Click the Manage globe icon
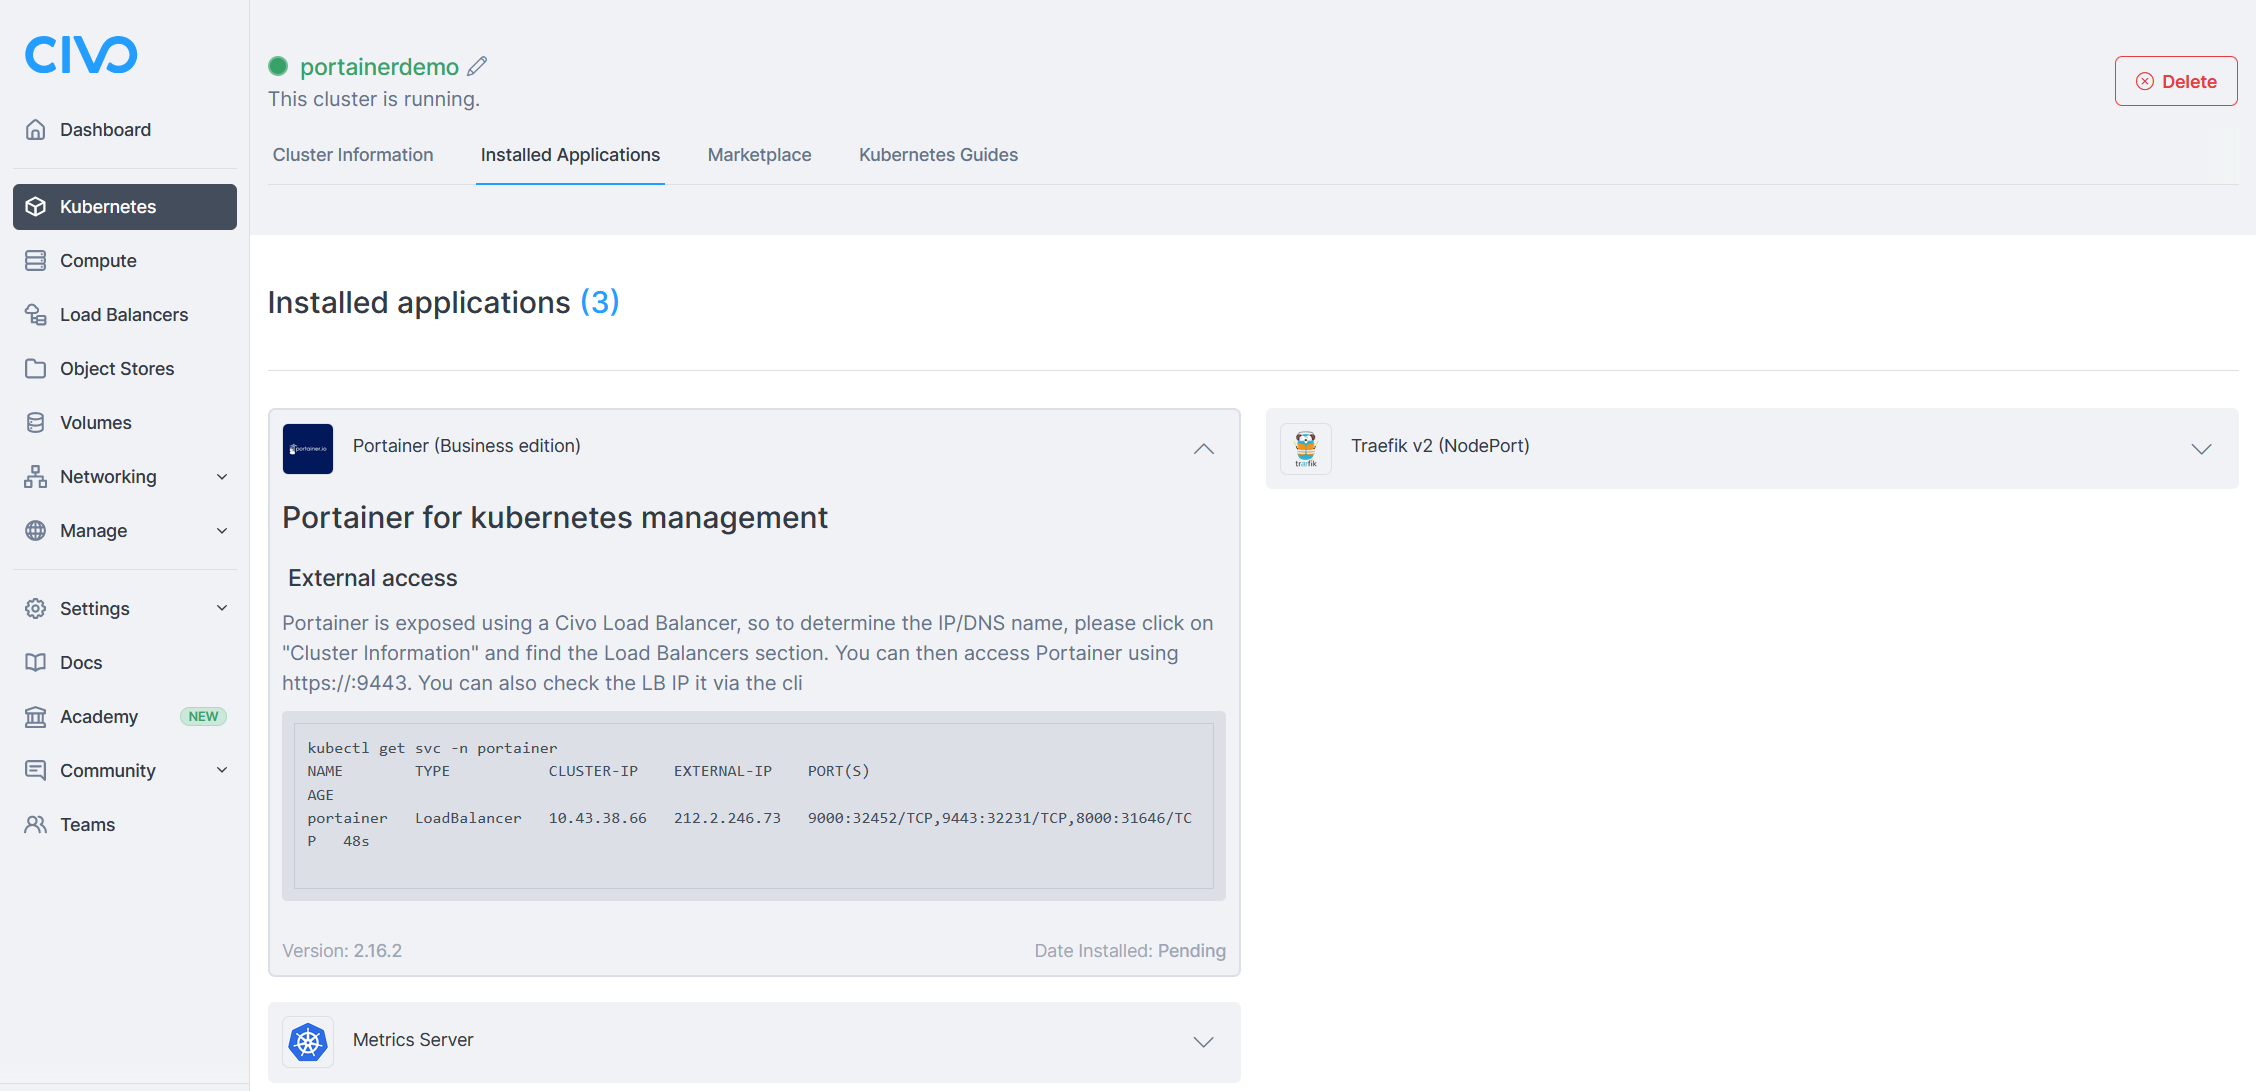 point(36,530)
